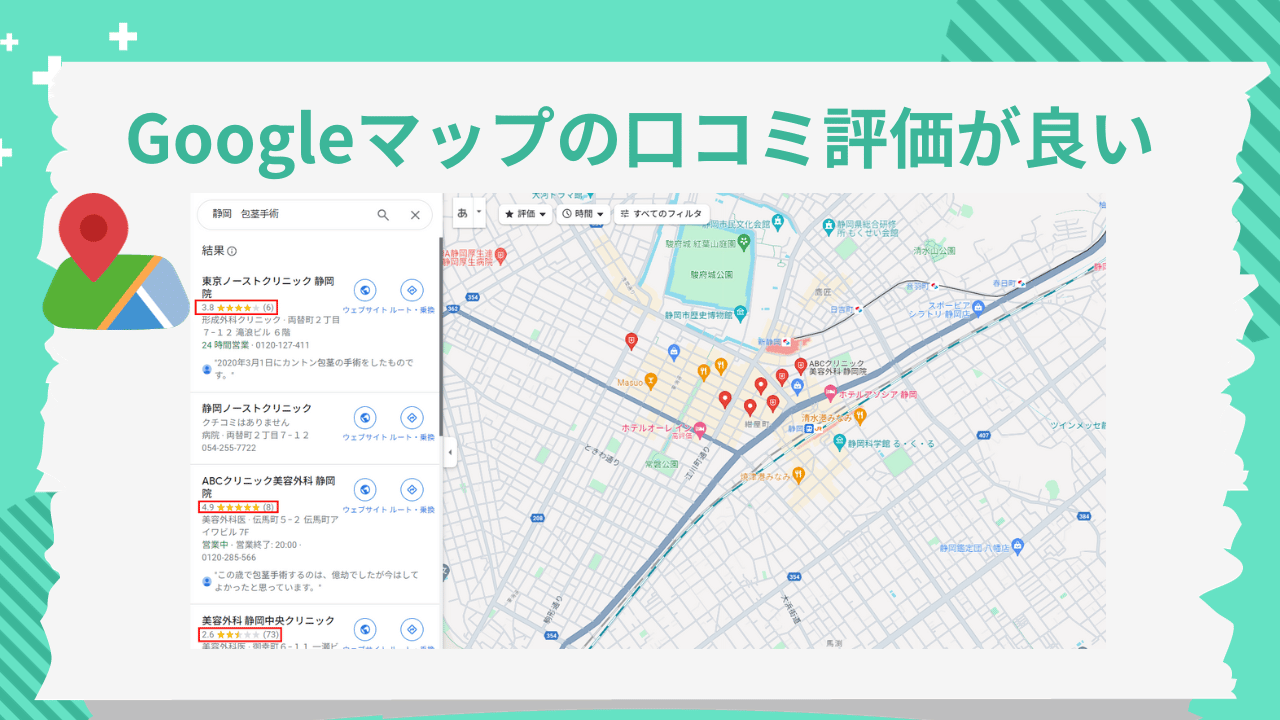Open the 東京ノーストクリニック 静岡院 result title
This screenshot has width=1280, height=720.
click(x=268, y=288)
